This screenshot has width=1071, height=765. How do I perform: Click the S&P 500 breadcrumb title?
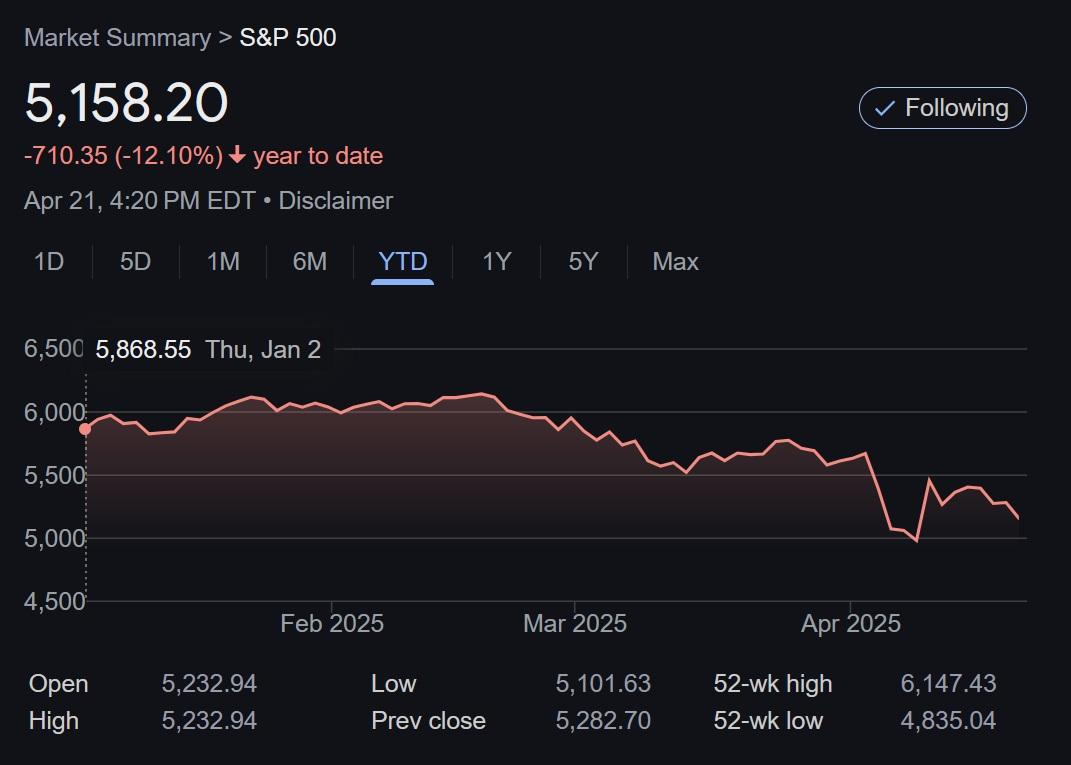[x=288, y=38]
